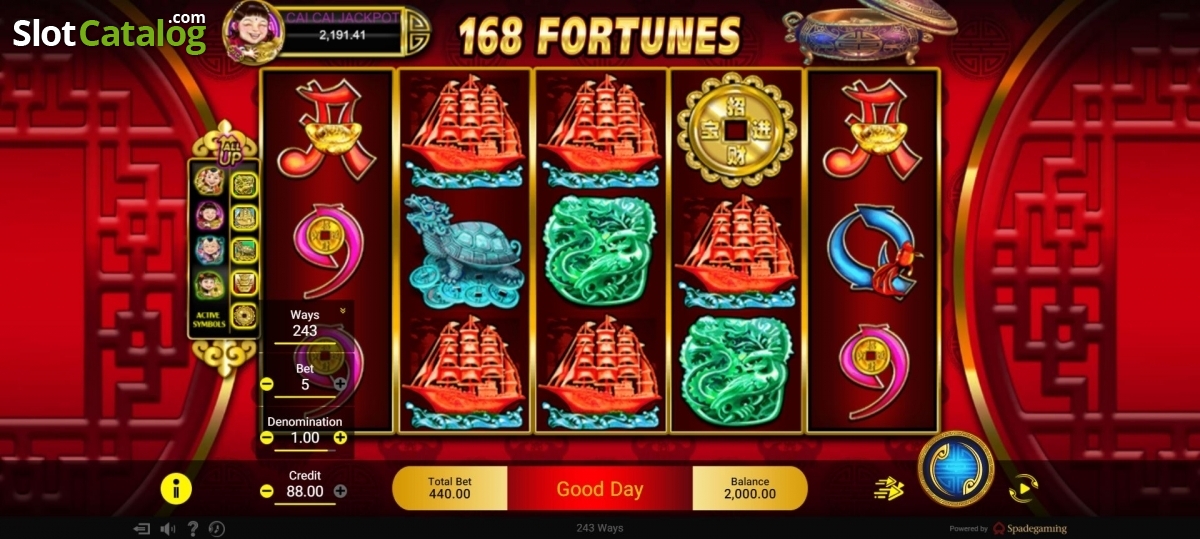Image resolution: width=1200 pixels, height=539 pixels.
Task: Raise Denomination using its plus button
Action: [340, 437]
